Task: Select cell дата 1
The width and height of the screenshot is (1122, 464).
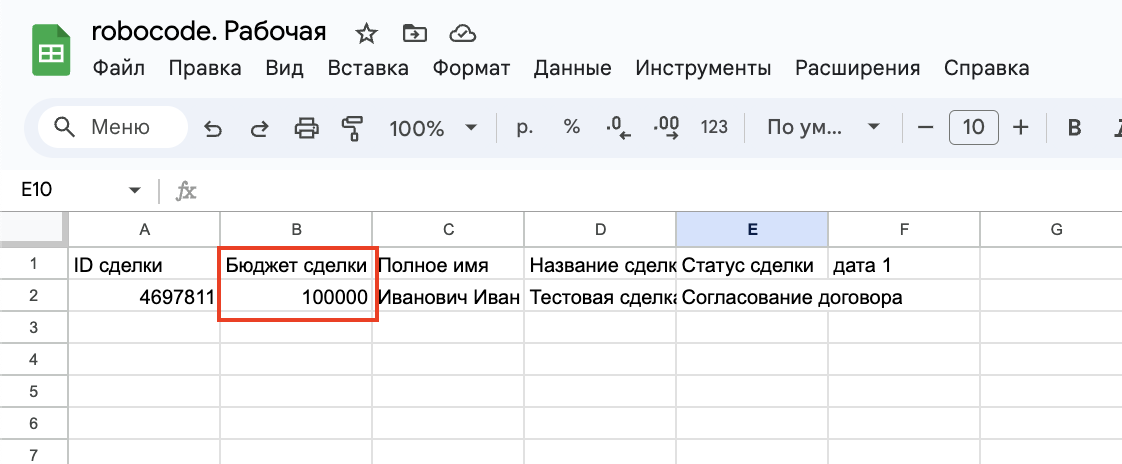Action: tap(904, 264)
